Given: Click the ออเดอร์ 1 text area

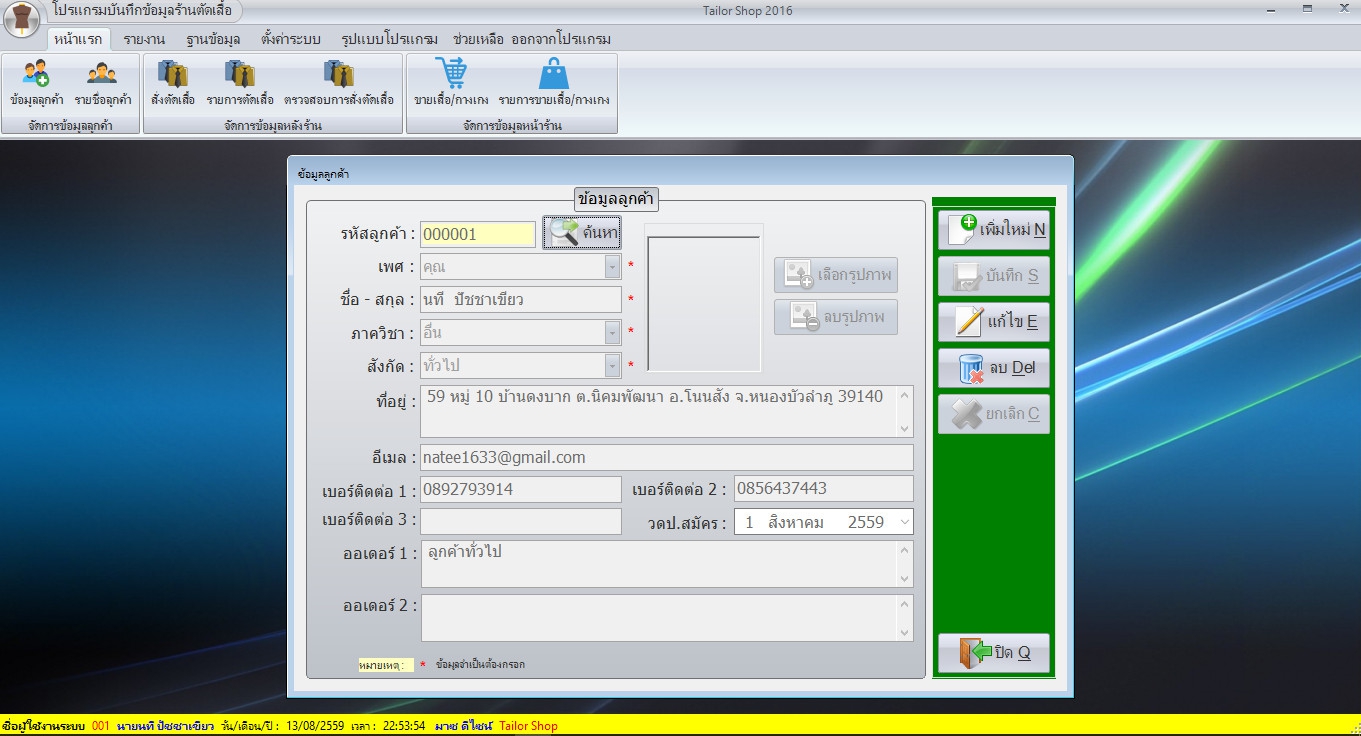Looking at the screenshot, I should pyautogui.click(x=658, y=564).
